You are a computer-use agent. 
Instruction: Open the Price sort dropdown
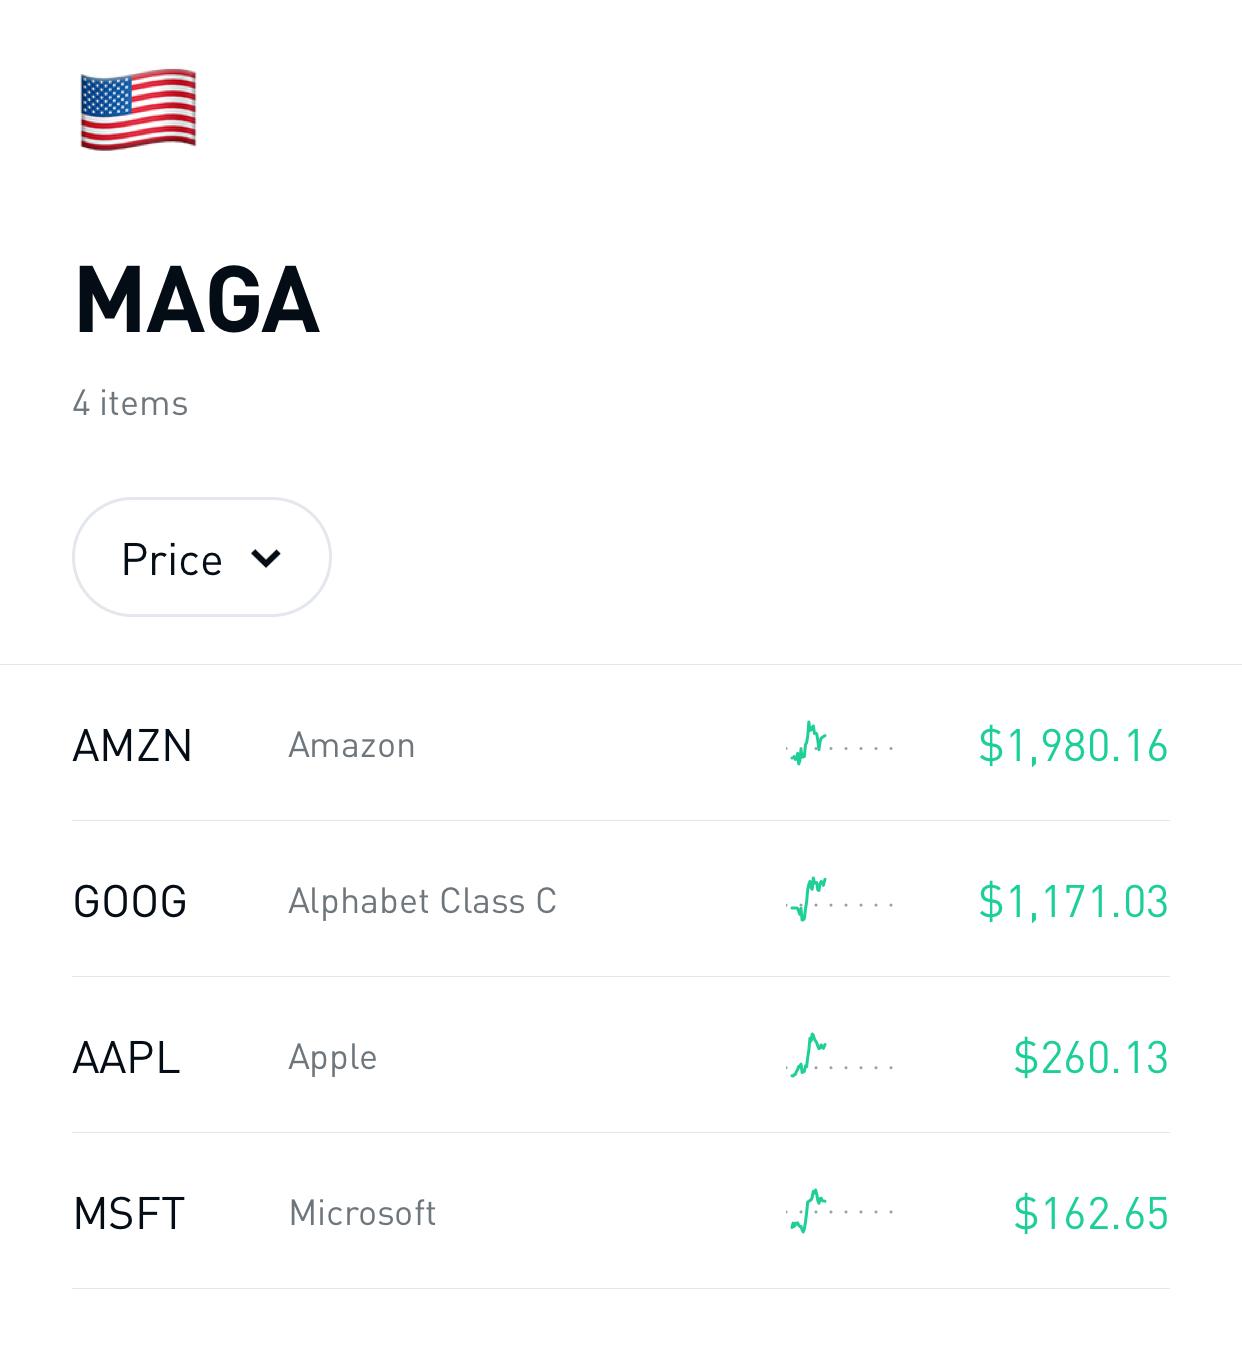coord(202,557)
